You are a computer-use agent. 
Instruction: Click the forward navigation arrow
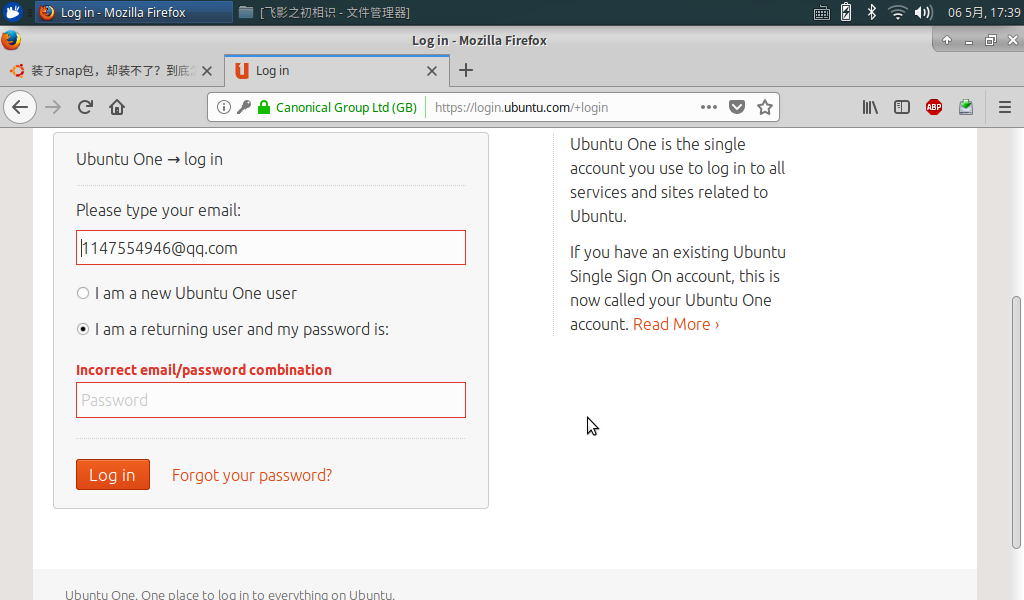pos(53,107)
